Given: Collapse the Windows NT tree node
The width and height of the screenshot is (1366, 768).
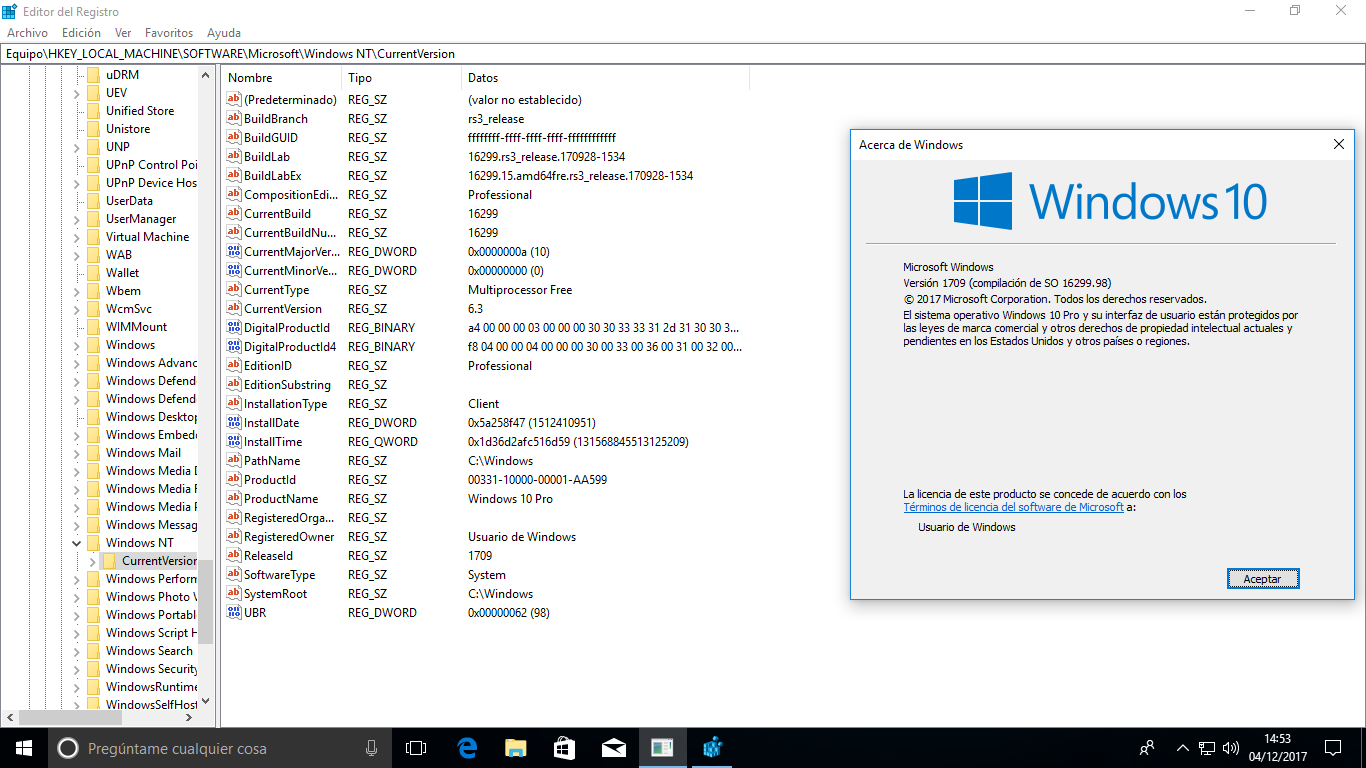Looking at the screenshot, I should [77, 543].
